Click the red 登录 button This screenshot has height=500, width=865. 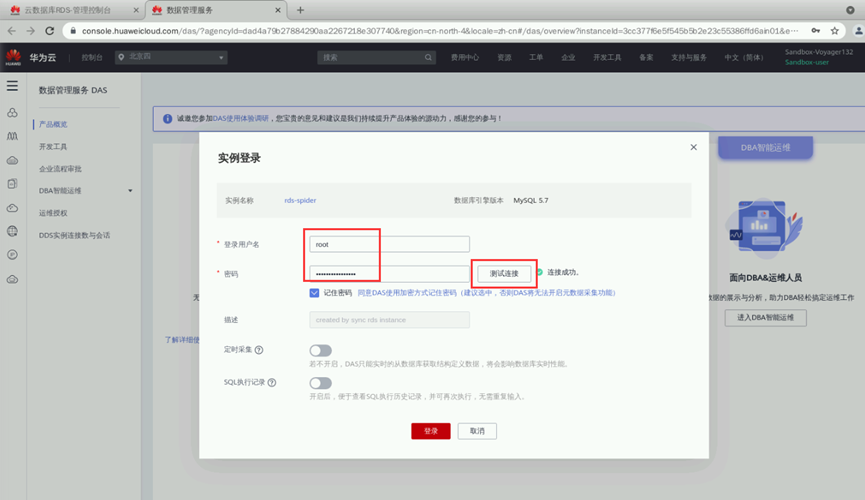click(431, 431)
